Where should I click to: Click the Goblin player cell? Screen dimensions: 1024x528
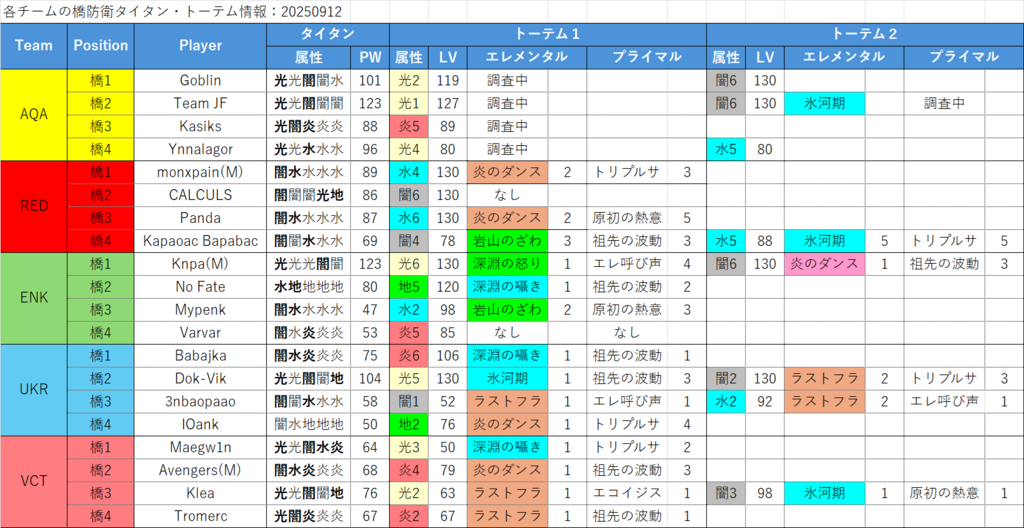(200, 80)
